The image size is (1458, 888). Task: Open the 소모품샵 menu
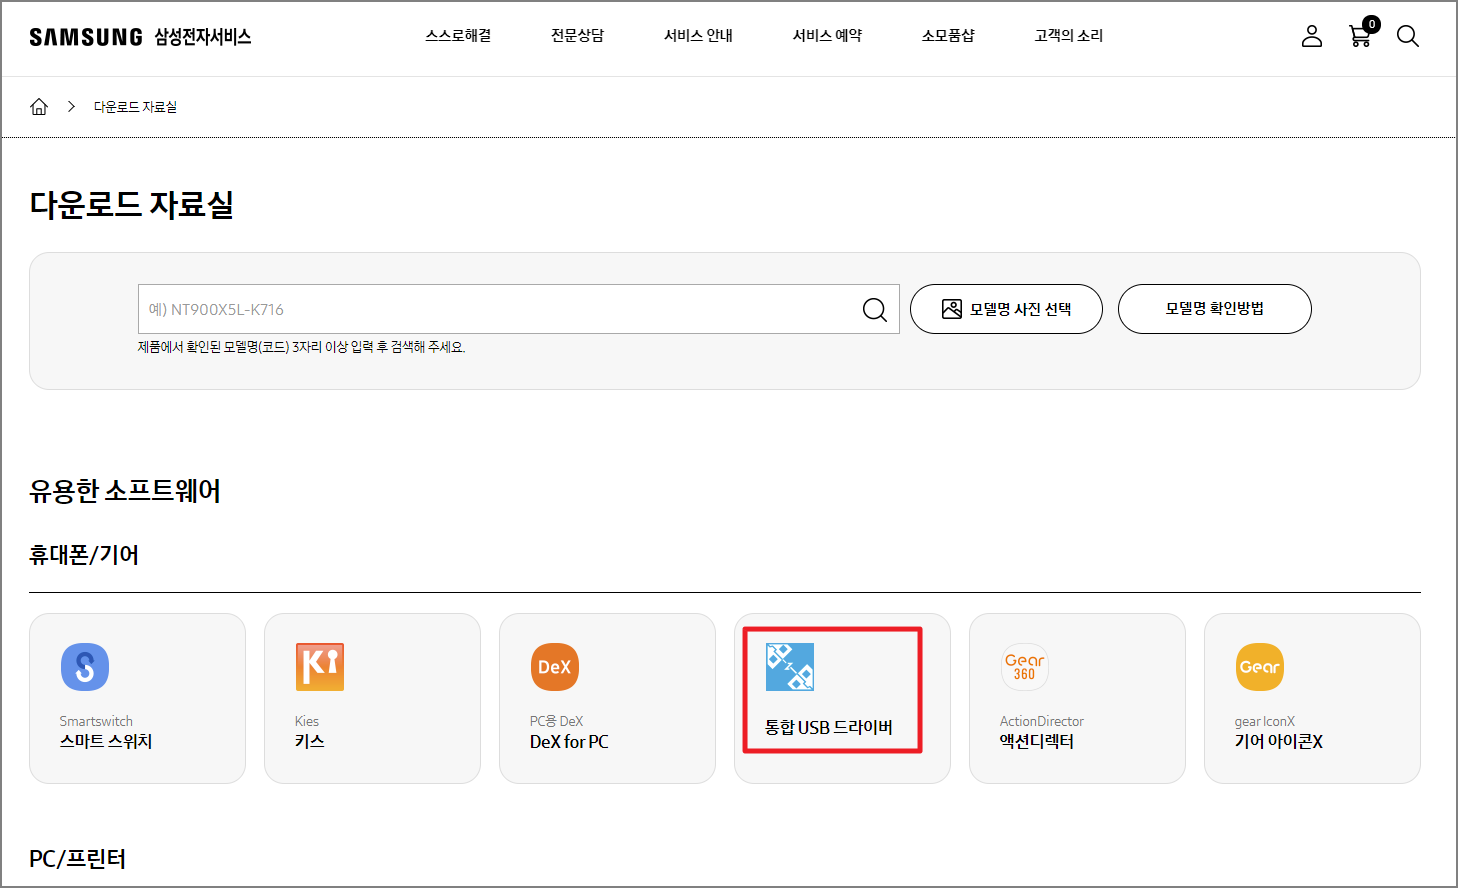coord(948,36)
